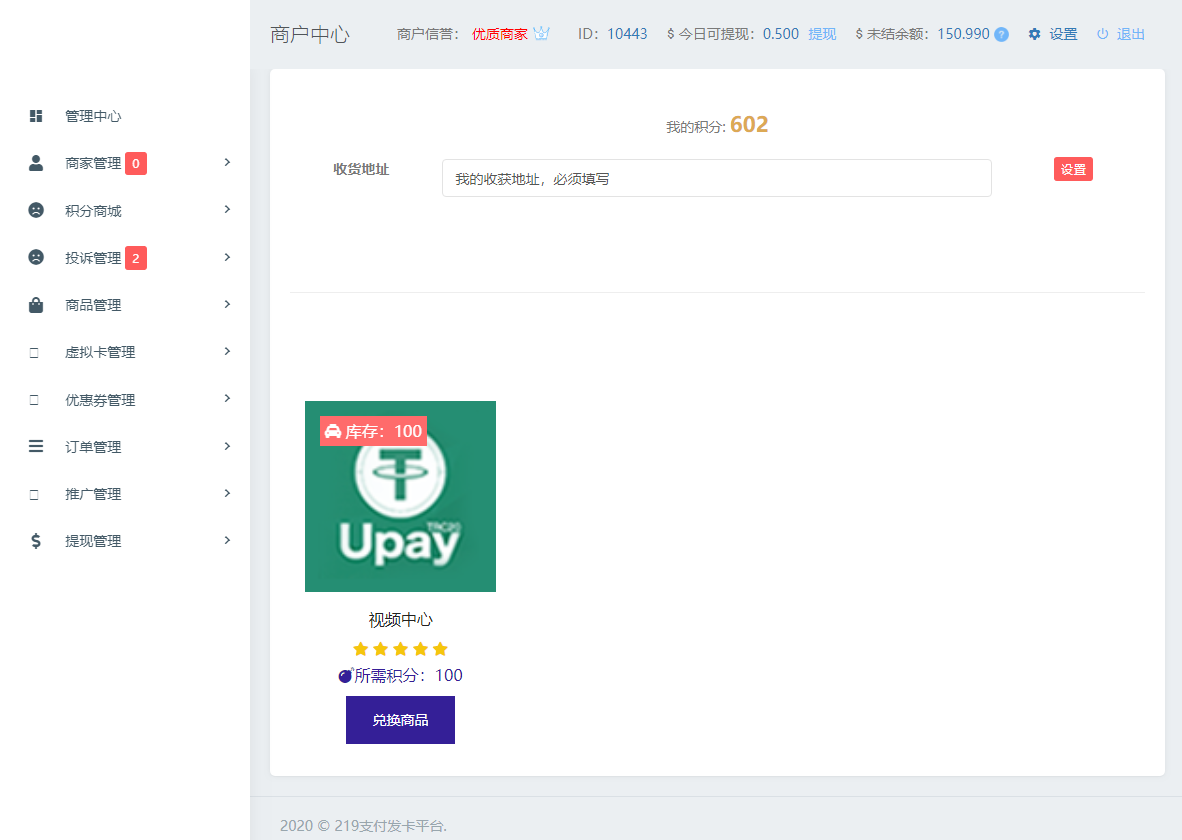Click the bomb icon beside 所需积分
This screenshot has height=840, width=1182.
pyautogui.click(x=345, y=675)
